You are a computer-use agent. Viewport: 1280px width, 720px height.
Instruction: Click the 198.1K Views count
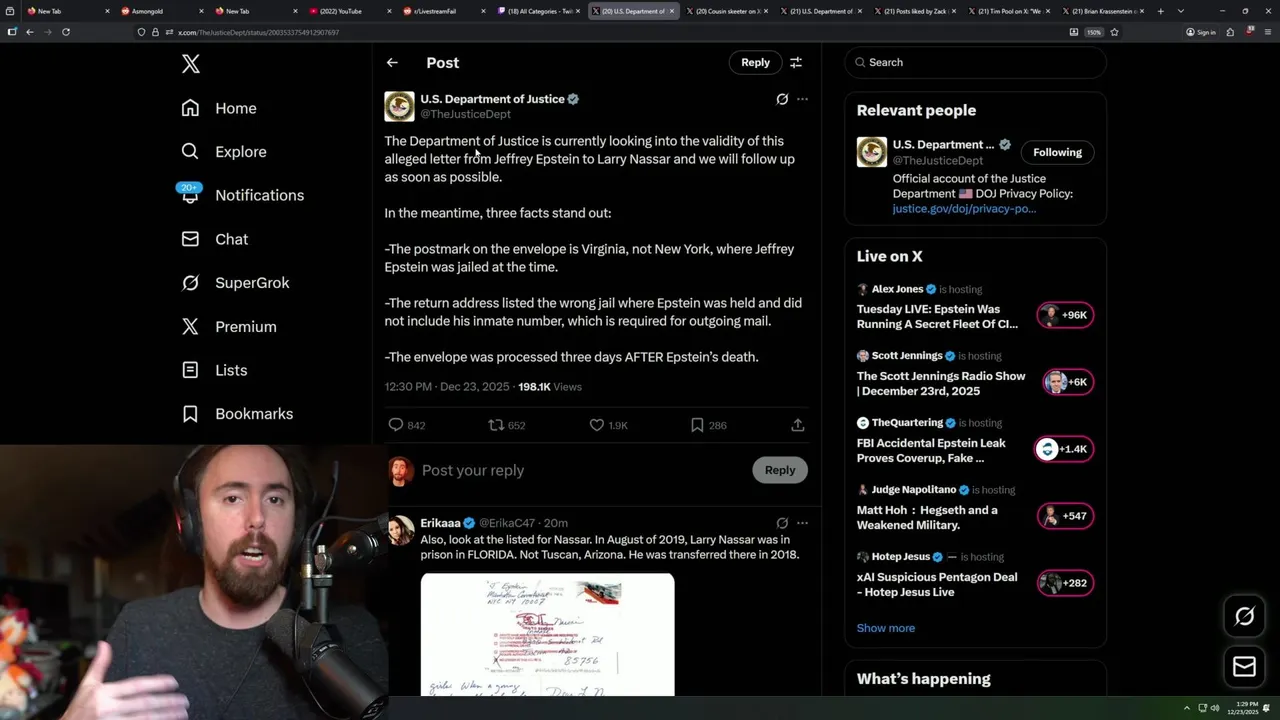550,387
